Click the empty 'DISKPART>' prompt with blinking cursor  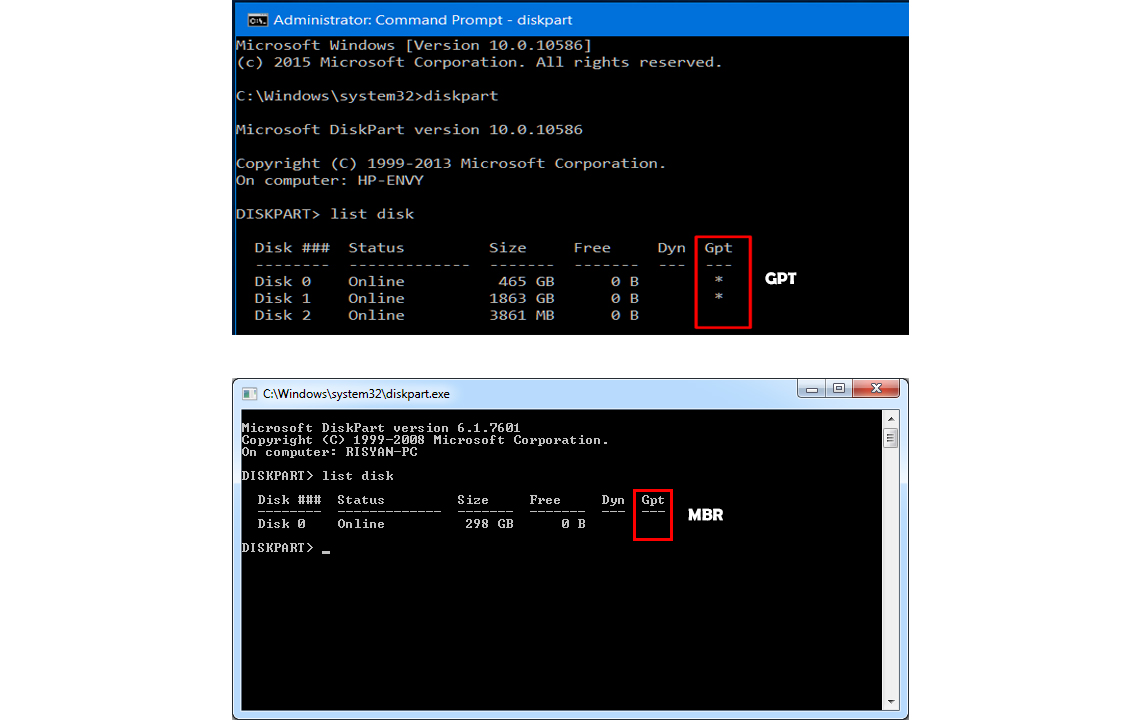(286, 548)
